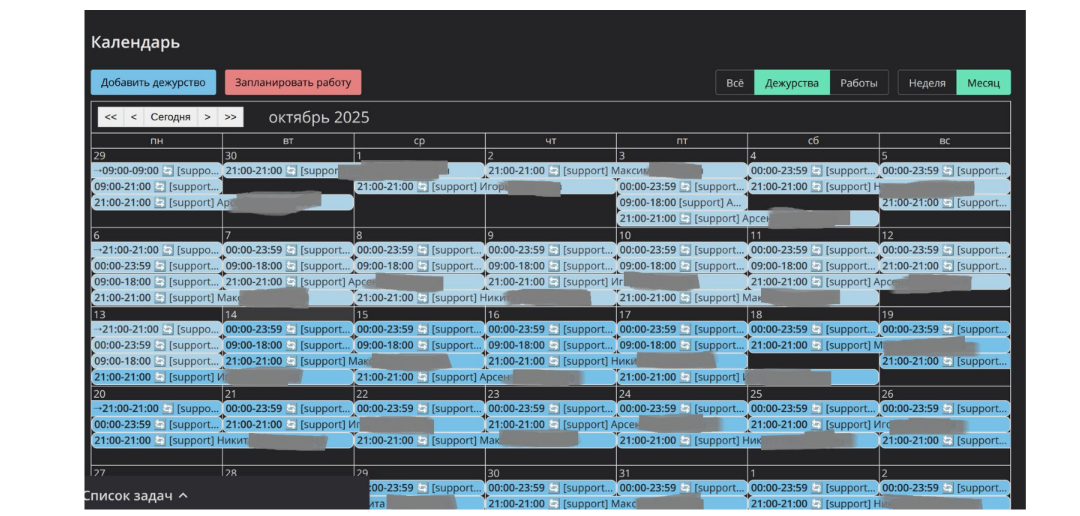Click the пн weekday column header
This screenshot has height=516, width=1080.
click(156, 141)
